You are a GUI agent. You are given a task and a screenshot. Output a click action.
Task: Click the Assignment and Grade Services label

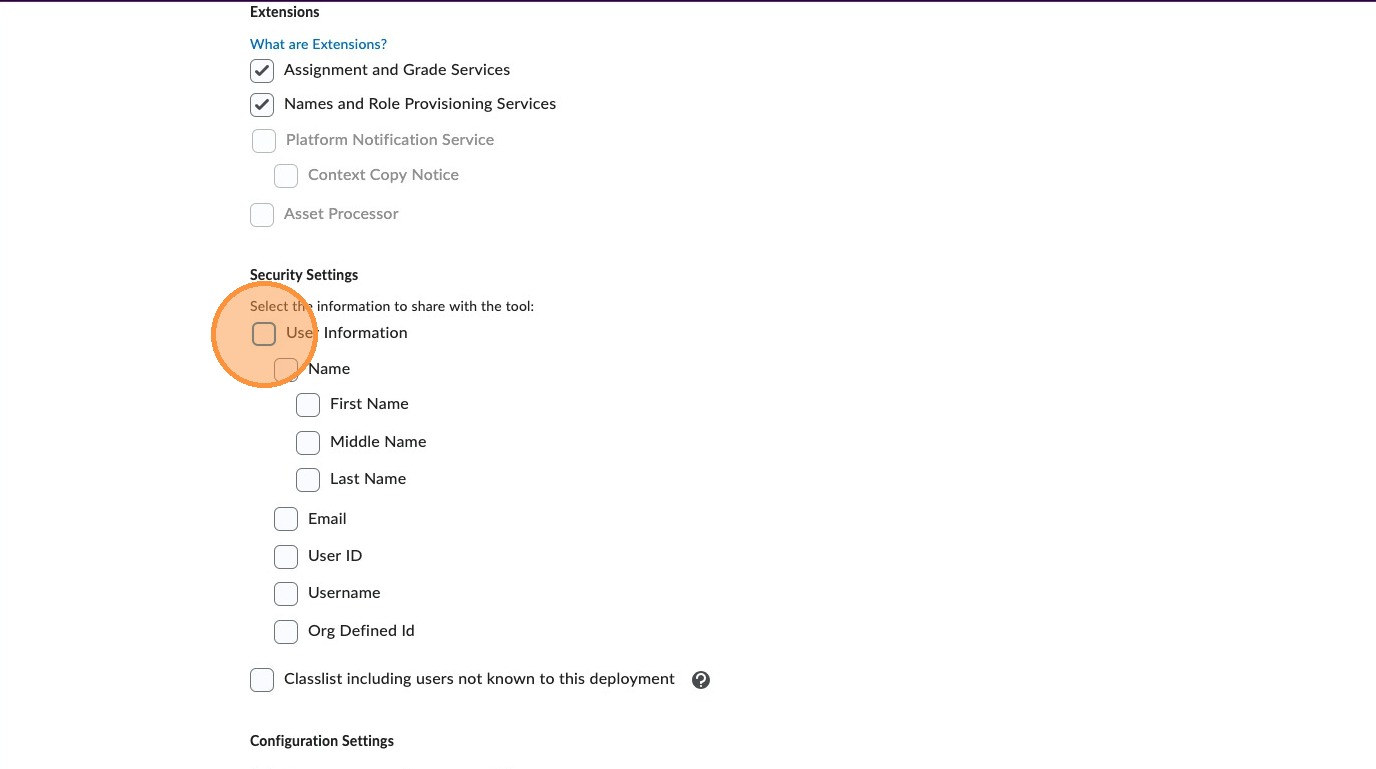[396, 70]
